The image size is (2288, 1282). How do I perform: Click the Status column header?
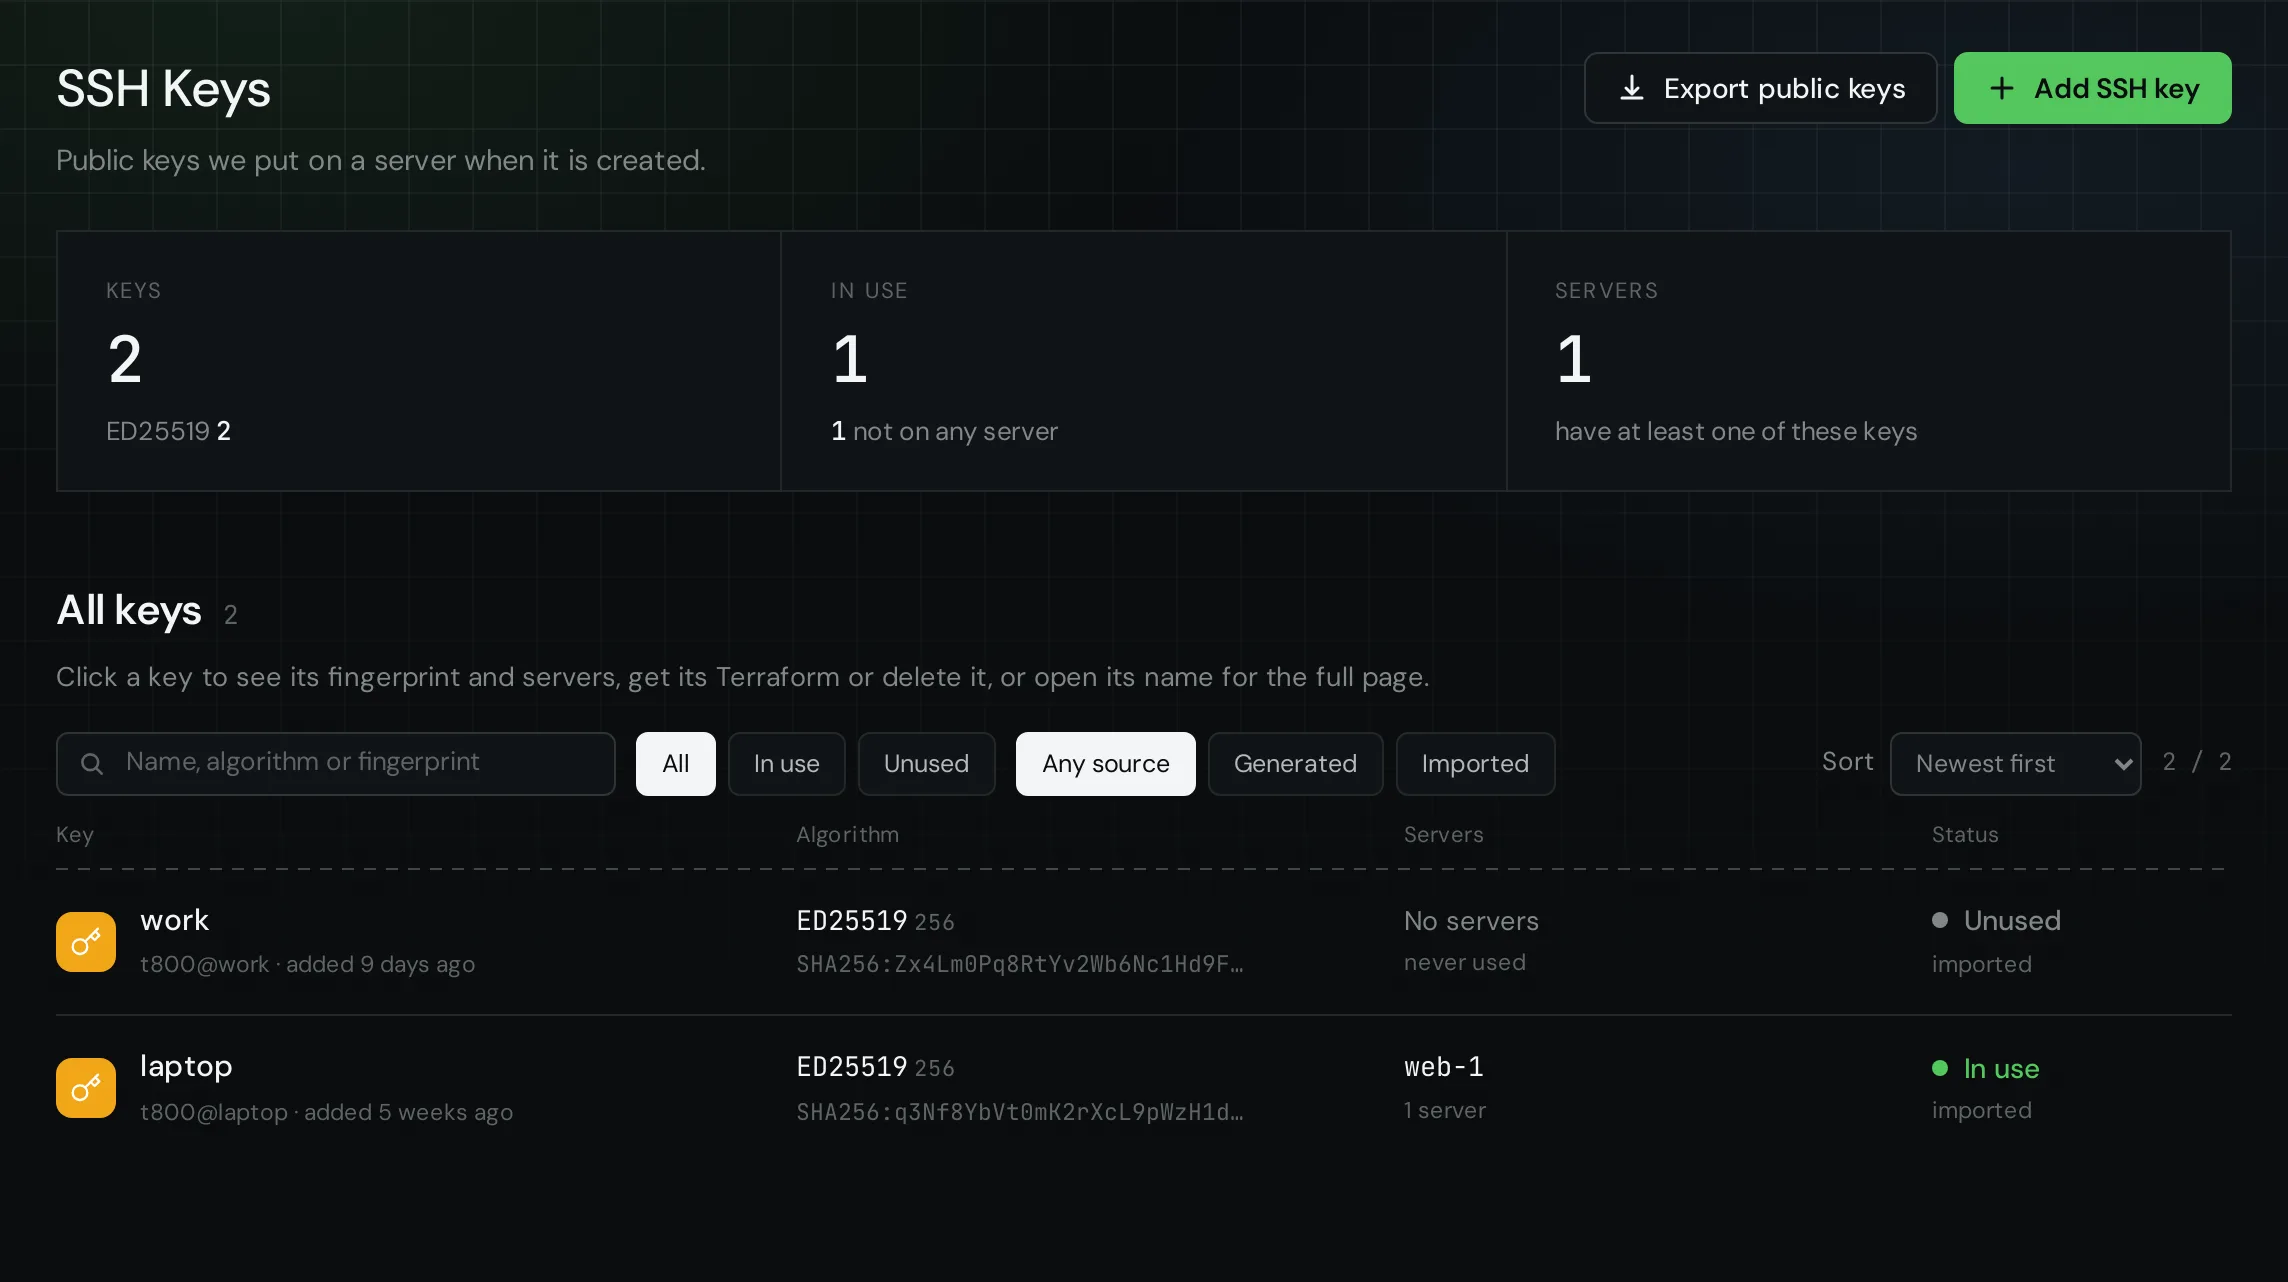coord(1965,835)
